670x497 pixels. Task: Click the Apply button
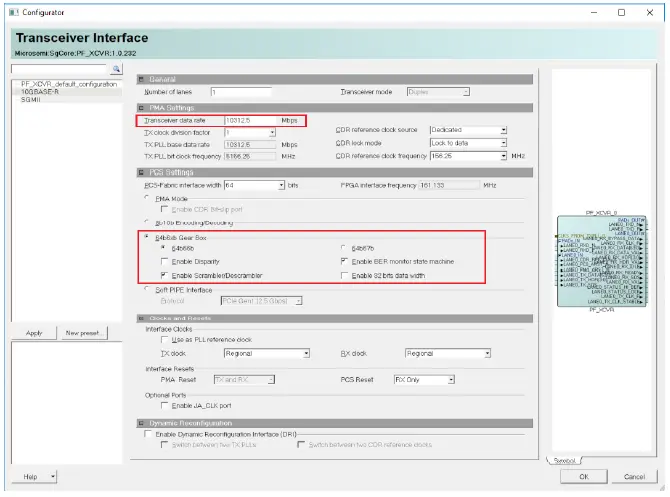34,333
